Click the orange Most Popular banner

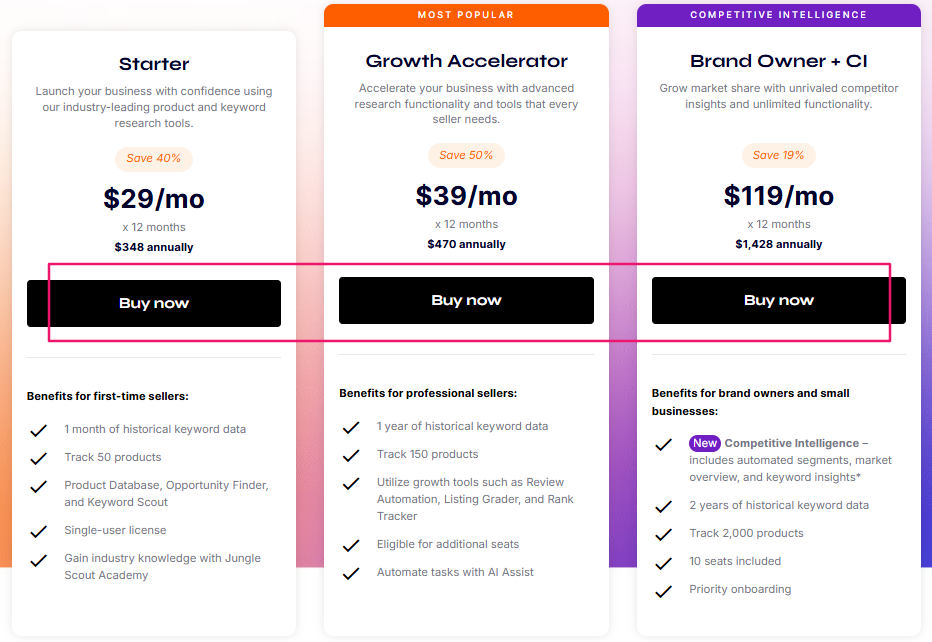[x=466, y=15]
